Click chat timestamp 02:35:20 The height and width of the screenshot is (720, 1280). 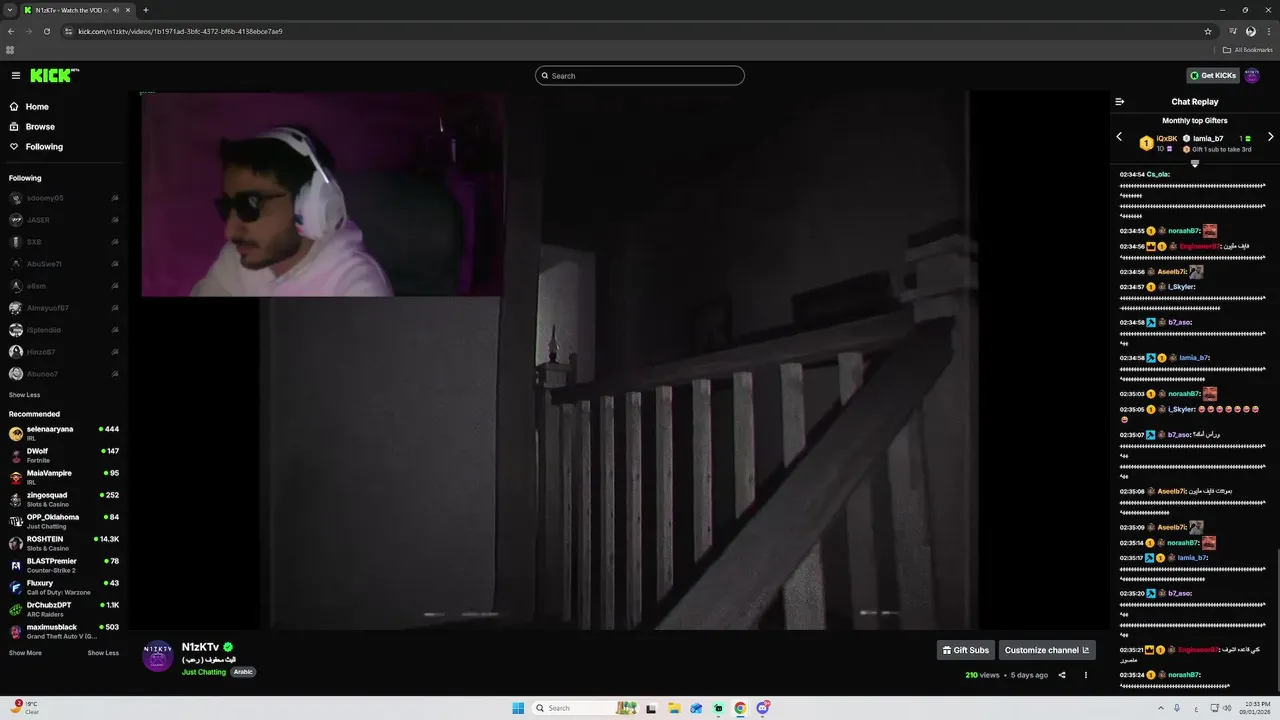(x=1132, y=593)
